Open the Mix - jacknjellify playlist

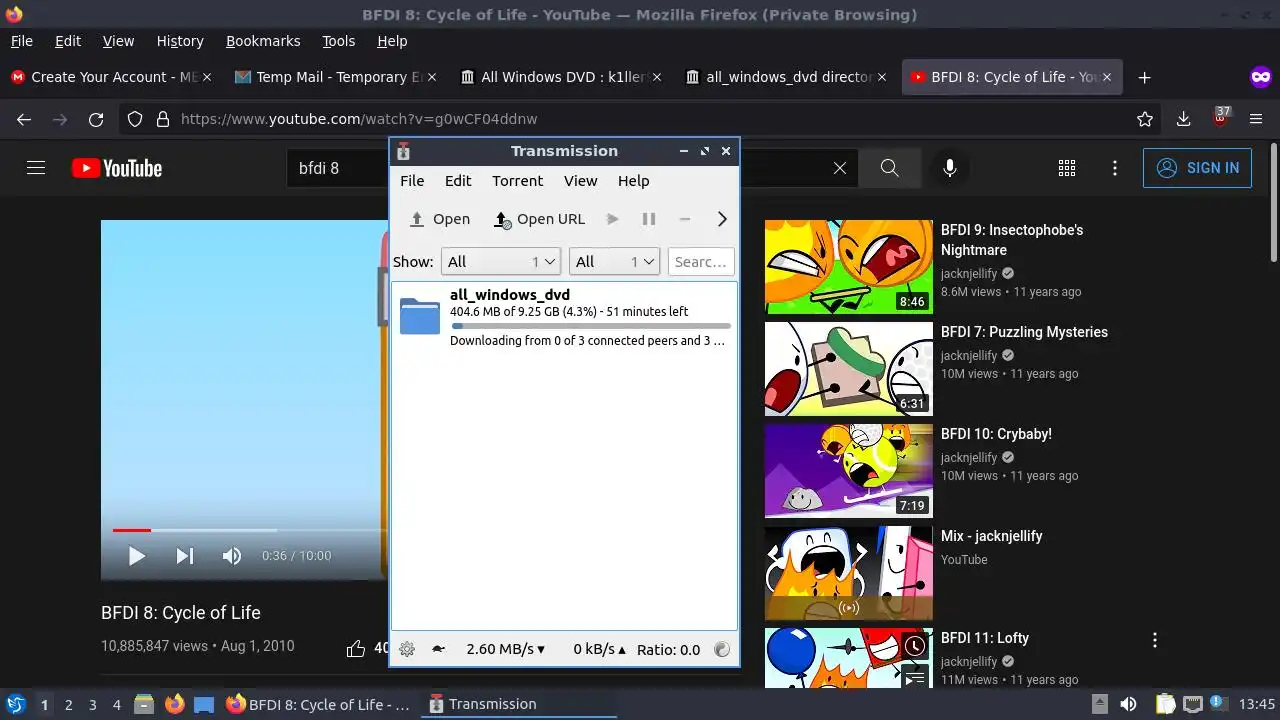(x=849, y=573)
